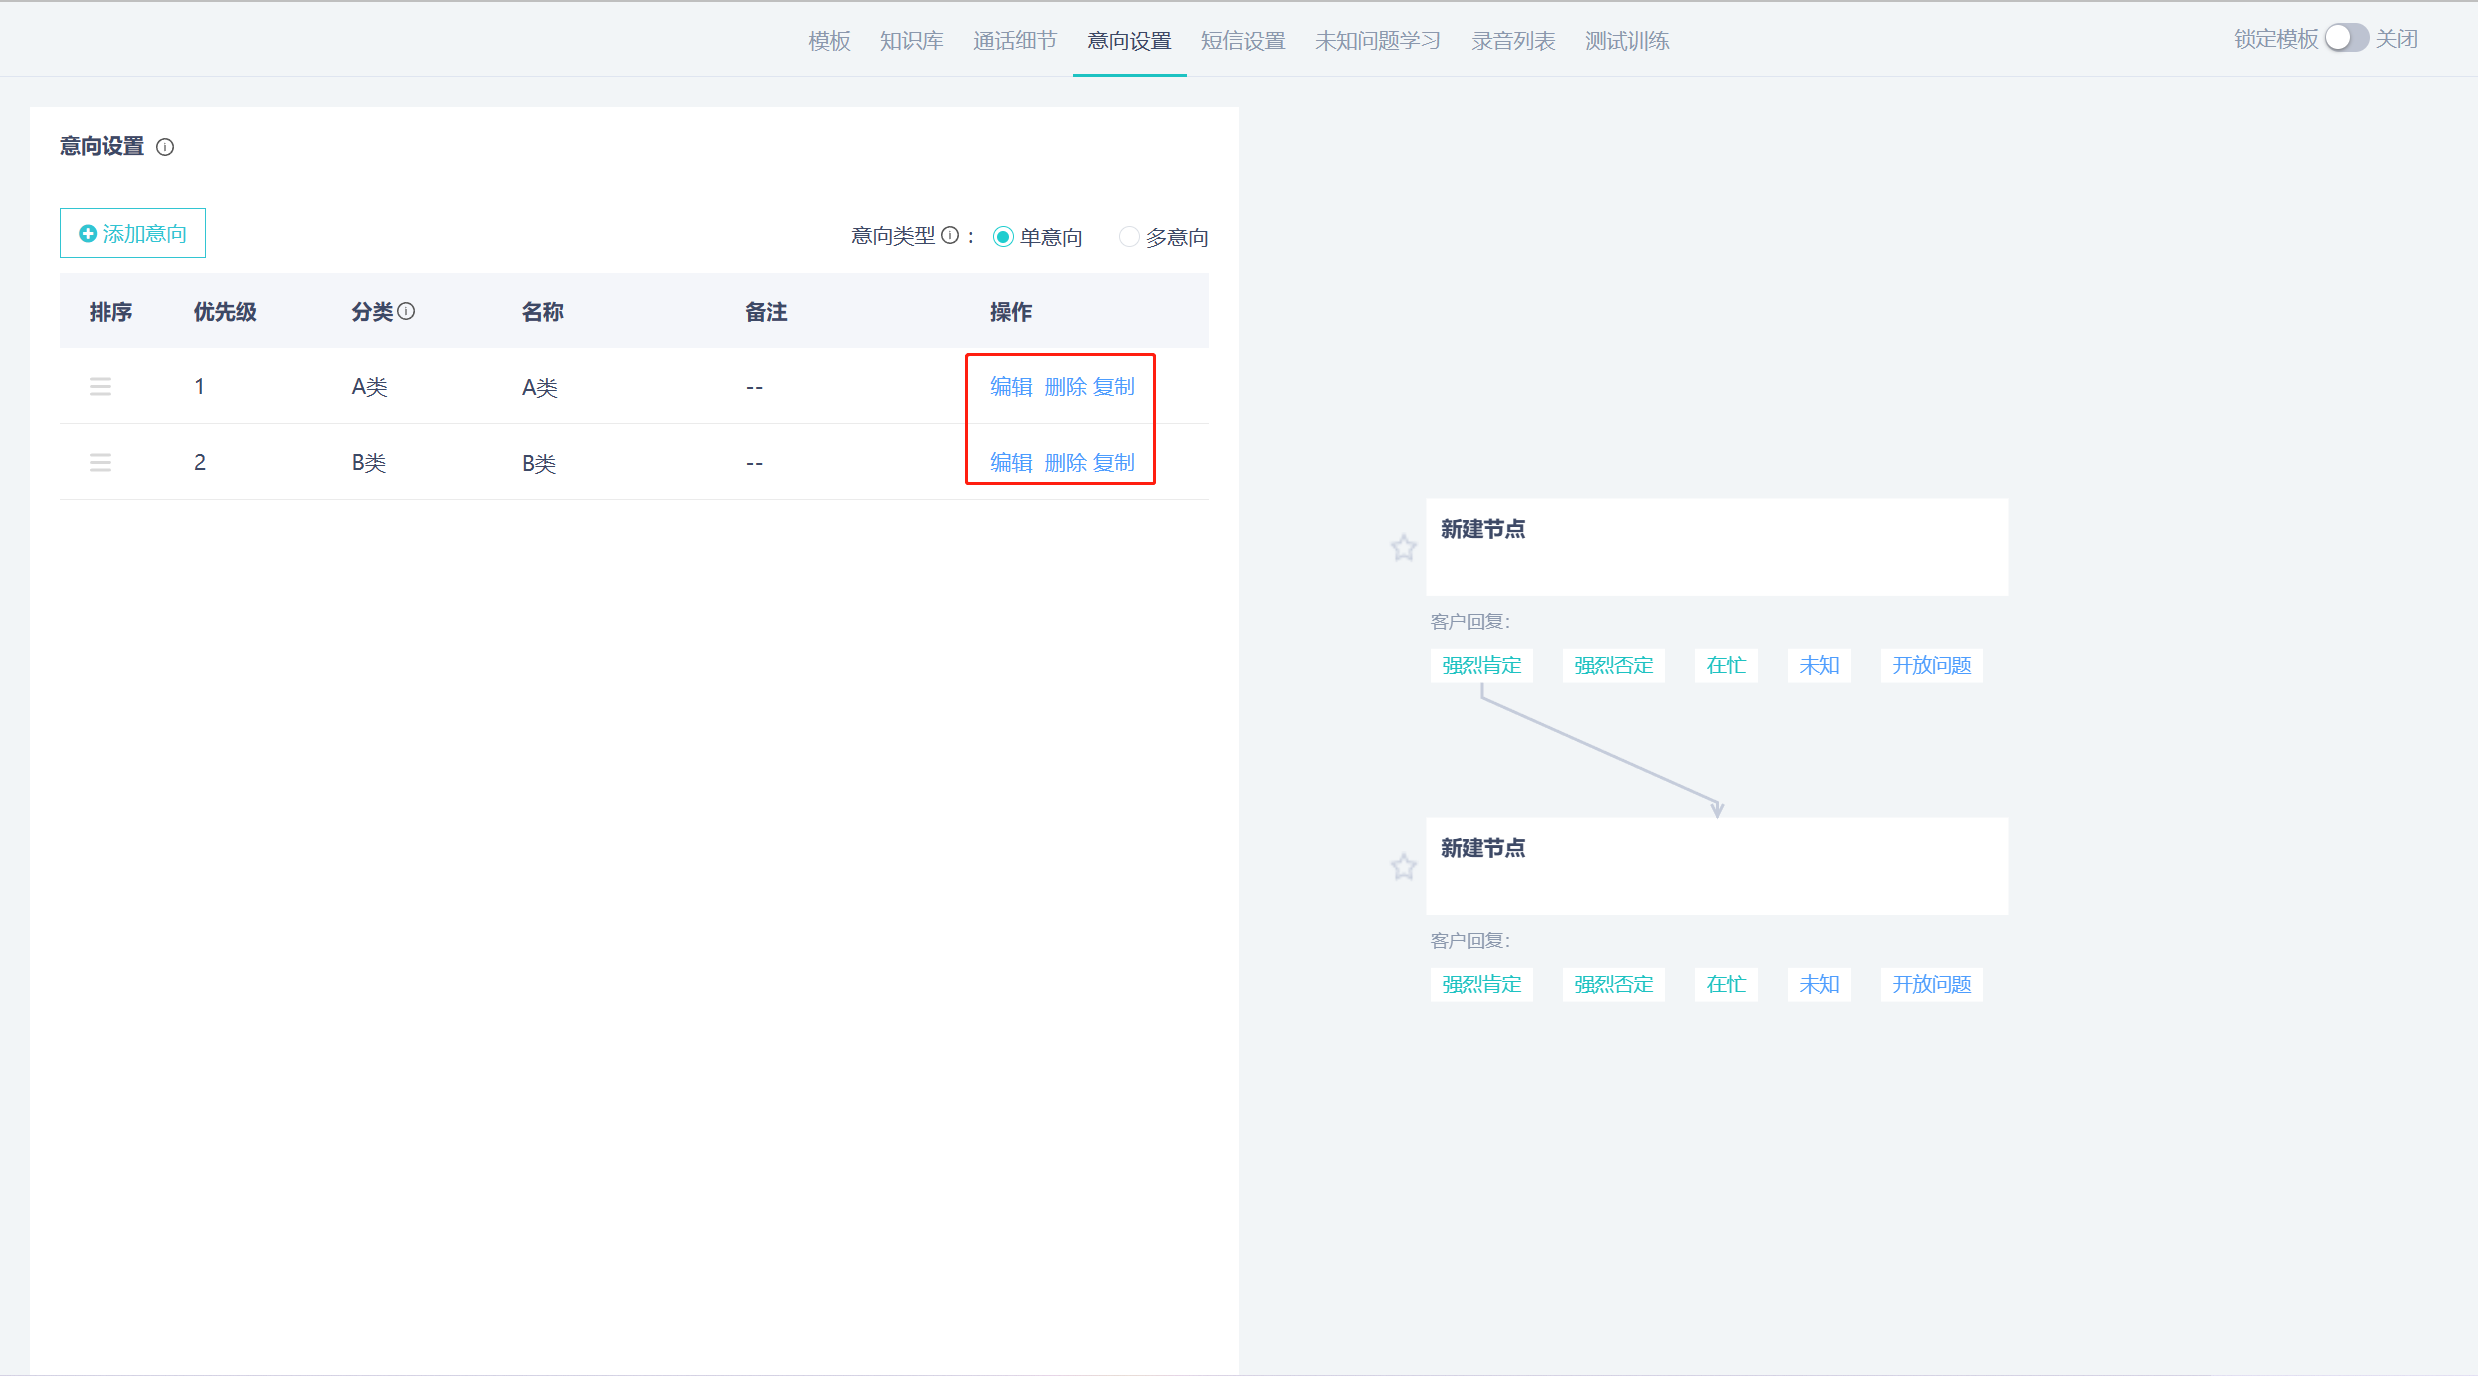The width and height of the screenshot is (2478, 1376).
Task: Go to the 短信设置 tab
Action: tap(1243, 41)
